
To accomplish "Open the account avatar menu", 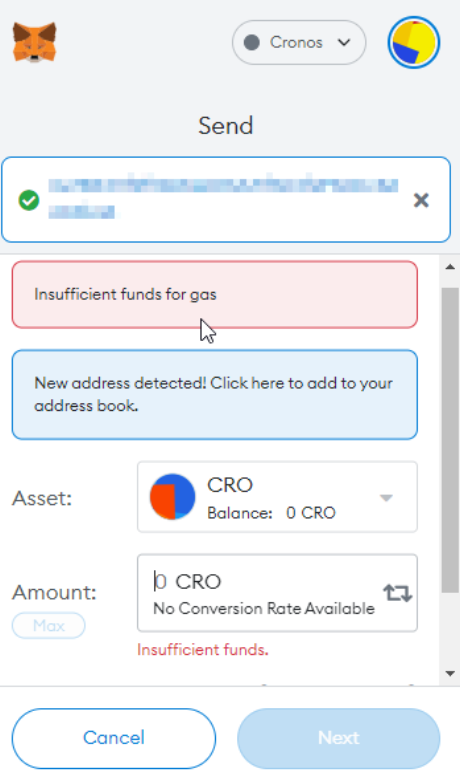I will [414, 42].
